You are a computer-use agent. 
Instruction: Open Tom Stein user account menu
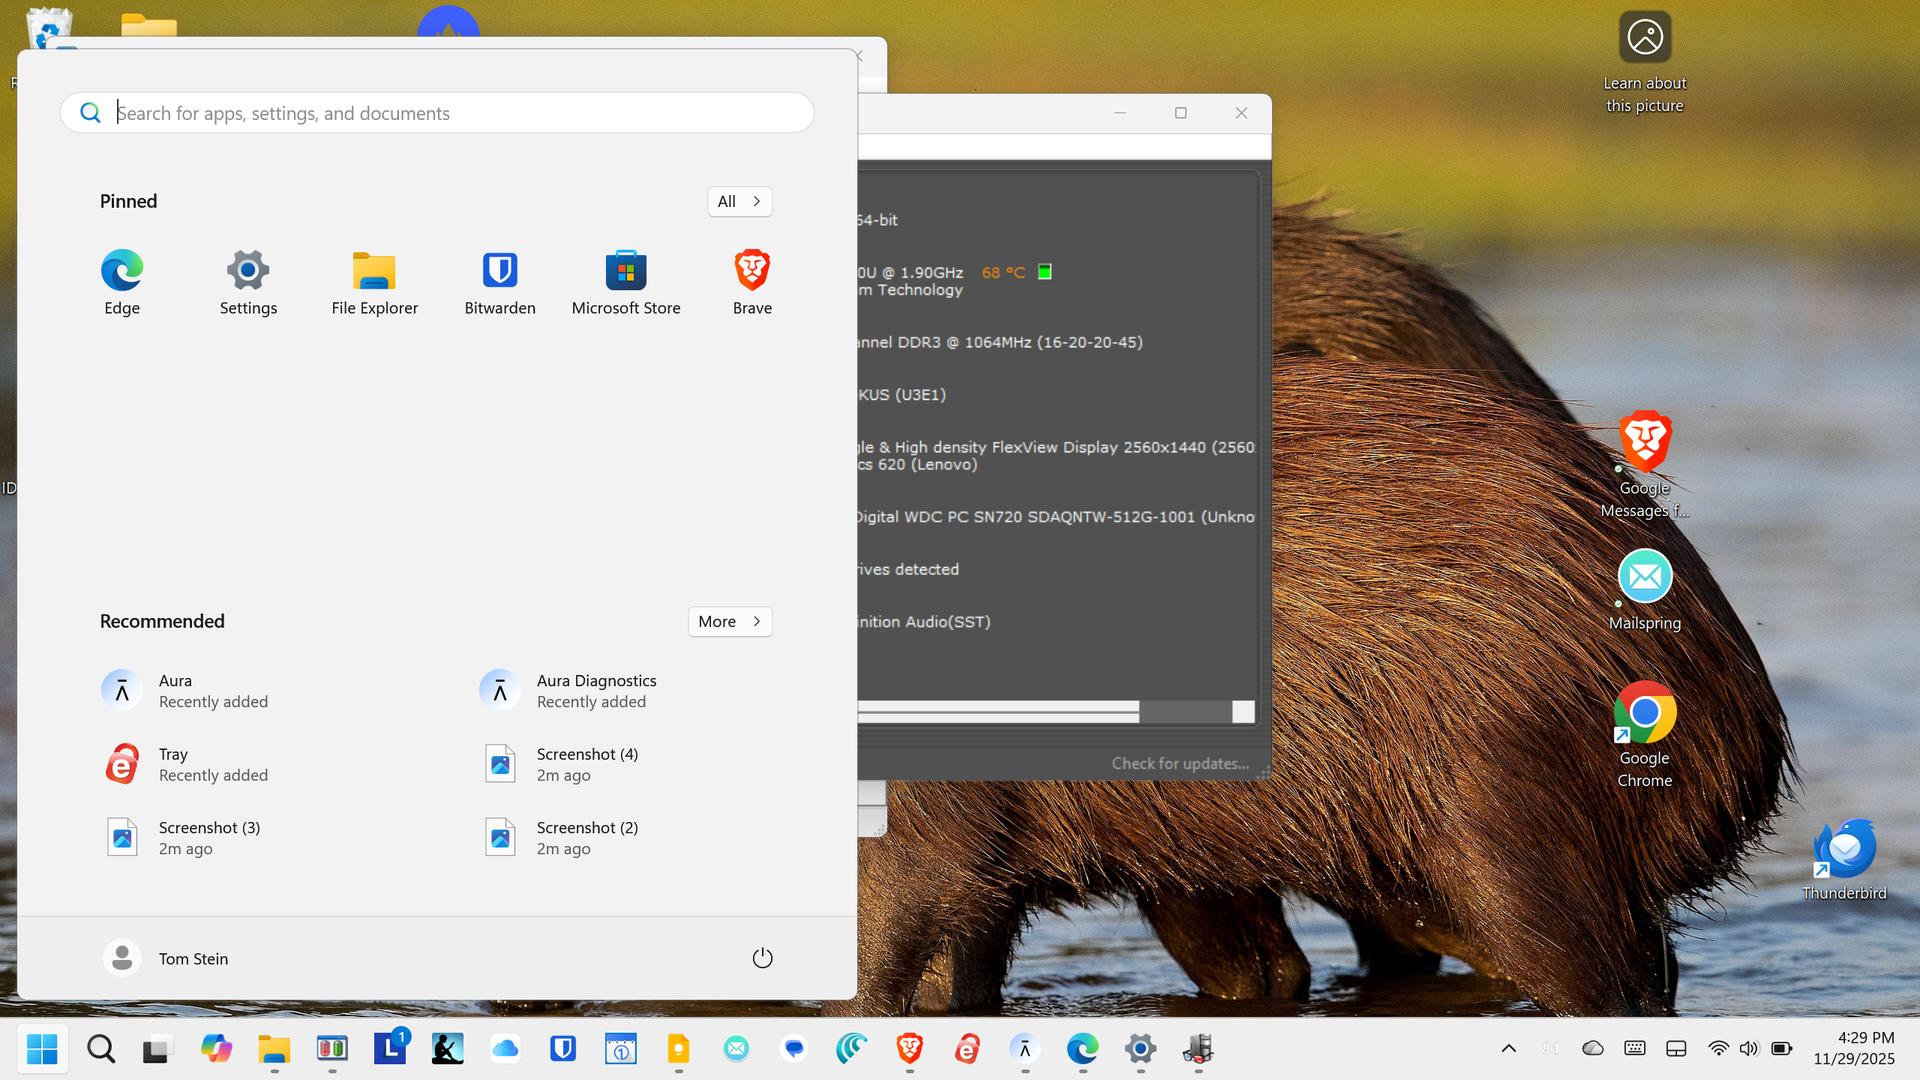coord(166,958)
